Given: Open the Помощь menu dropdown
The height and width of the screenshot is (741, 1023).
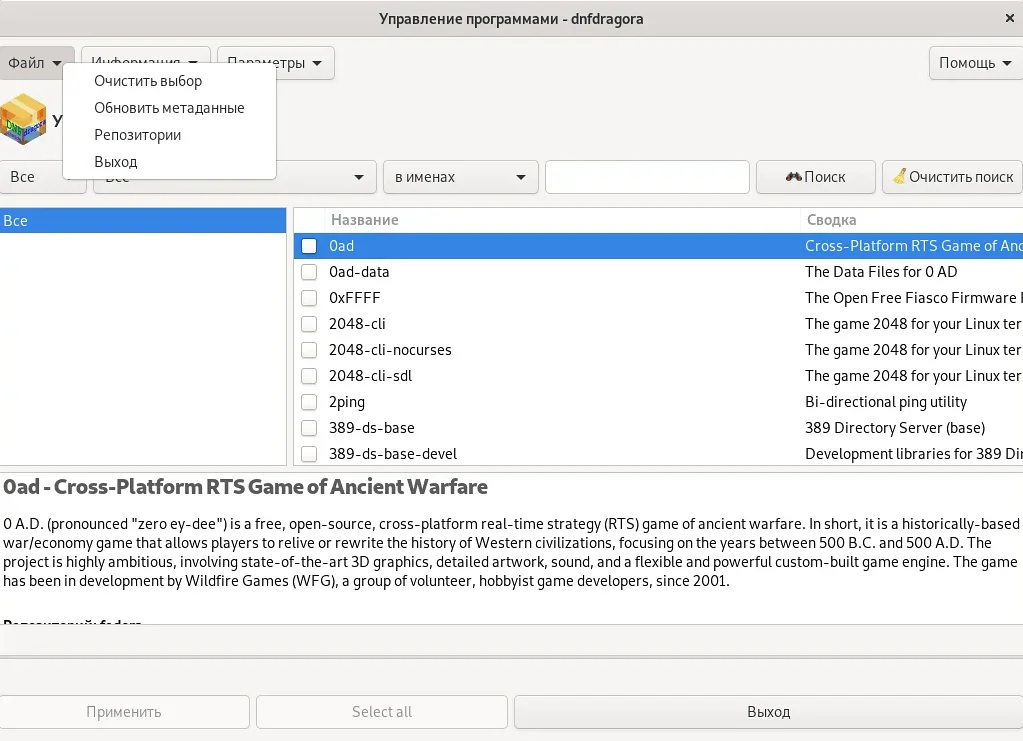Looking at the screenshot, I should pyautogui.click(x=975, y=63).
